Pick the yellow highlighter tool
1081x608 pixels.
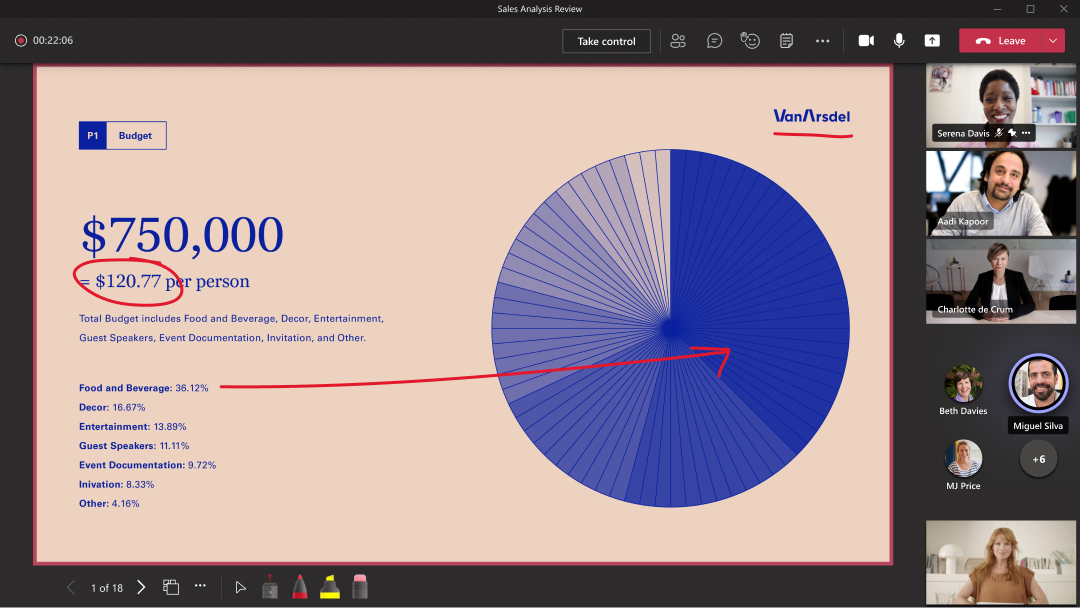coord(329,587)
